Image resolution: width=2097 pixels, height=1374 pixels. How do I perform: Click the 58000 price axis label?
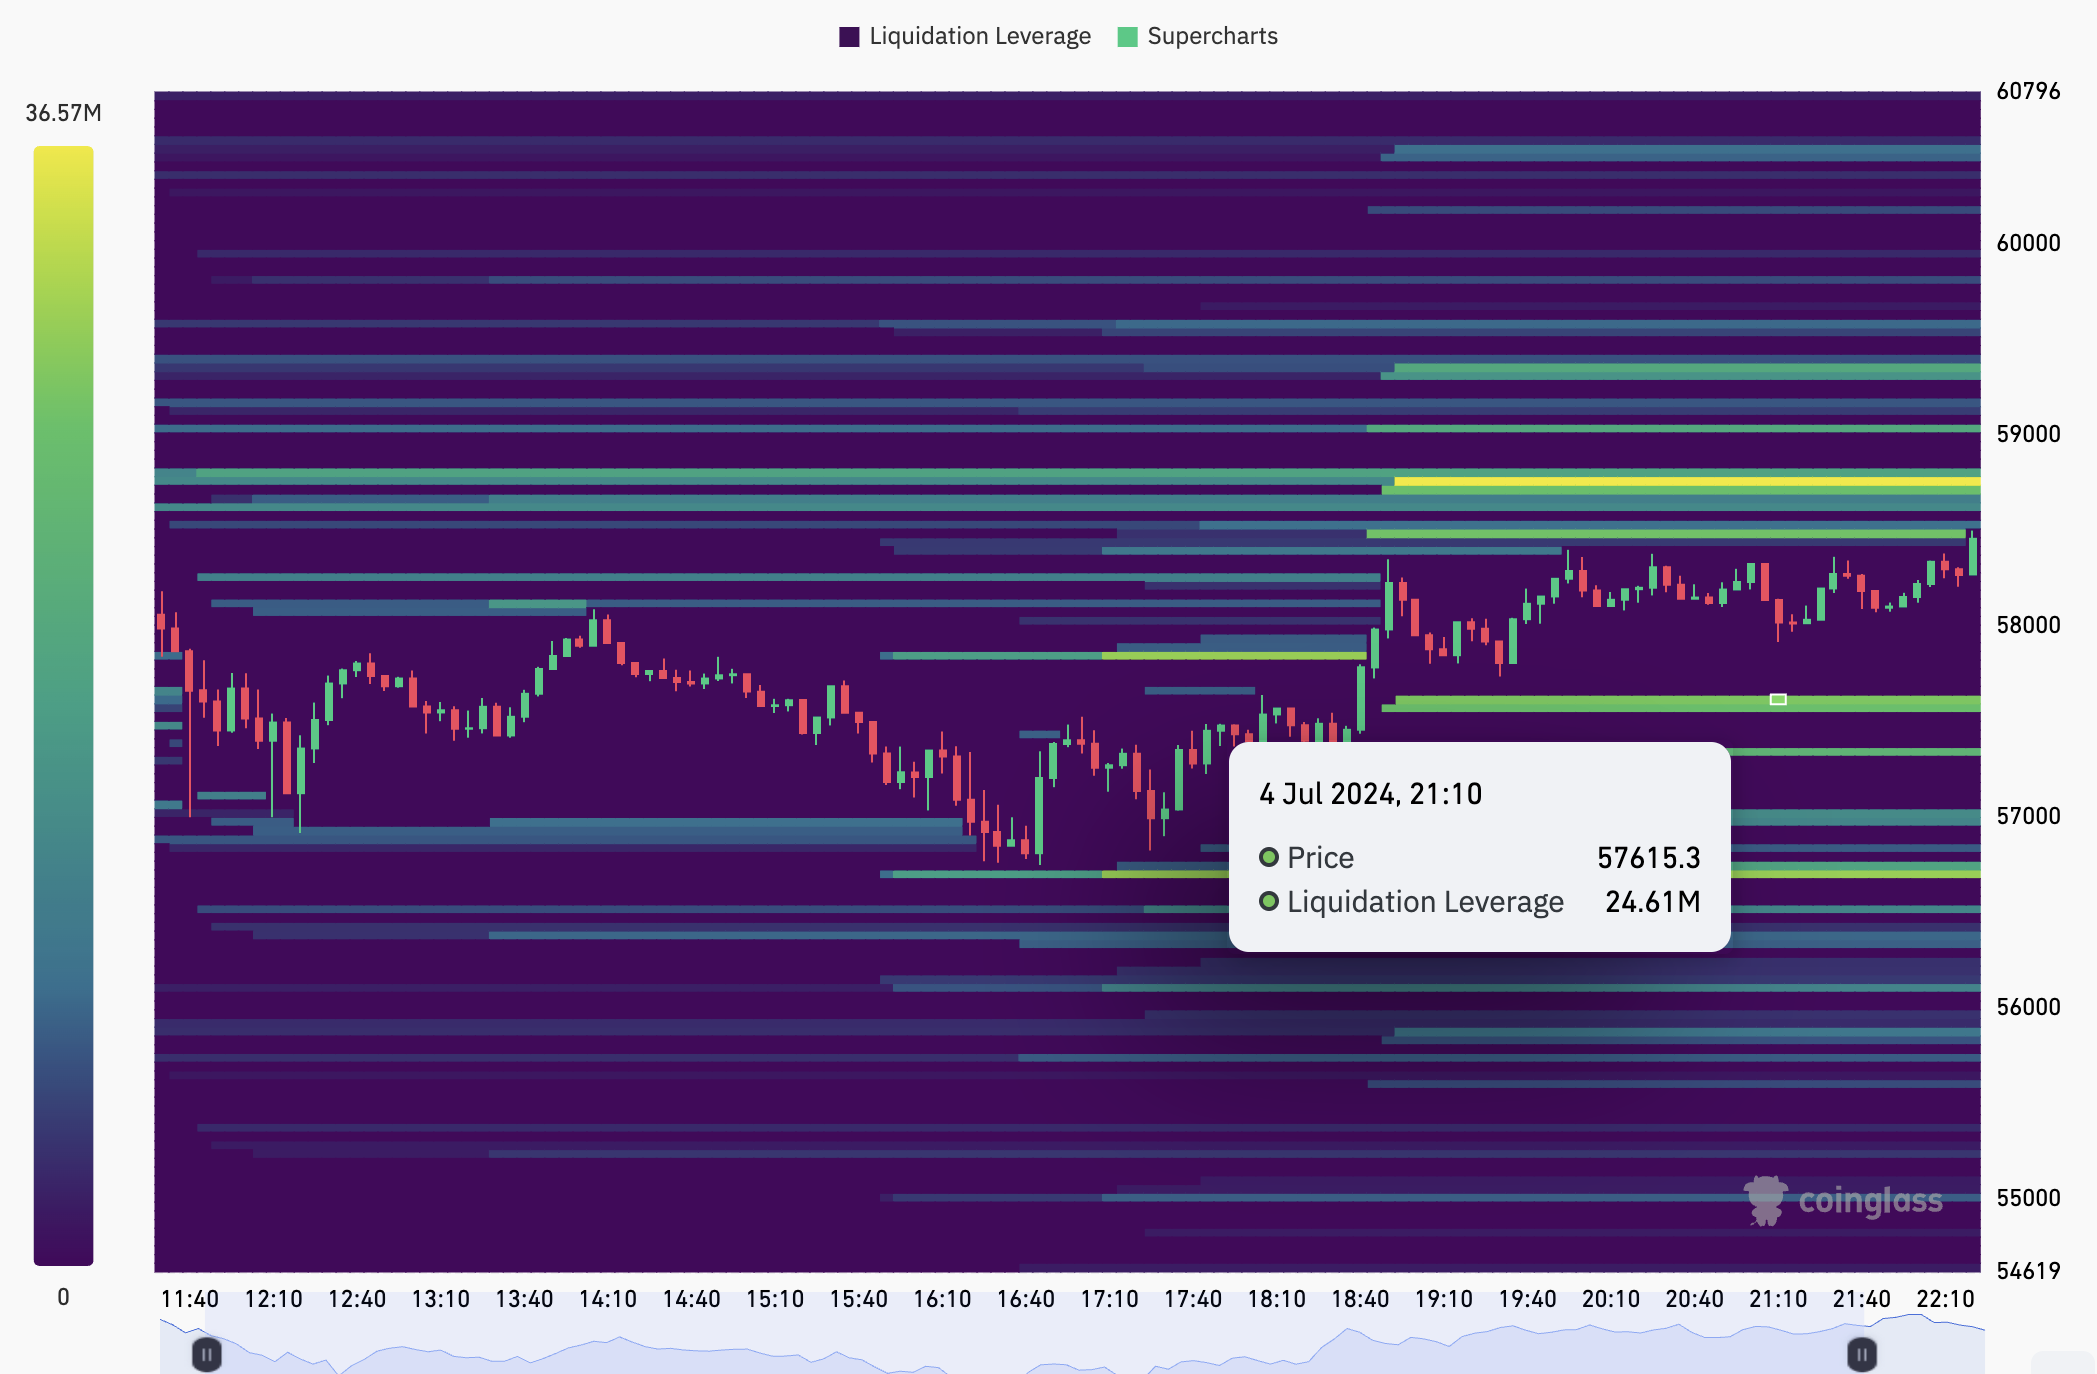tap(2028, 625)
